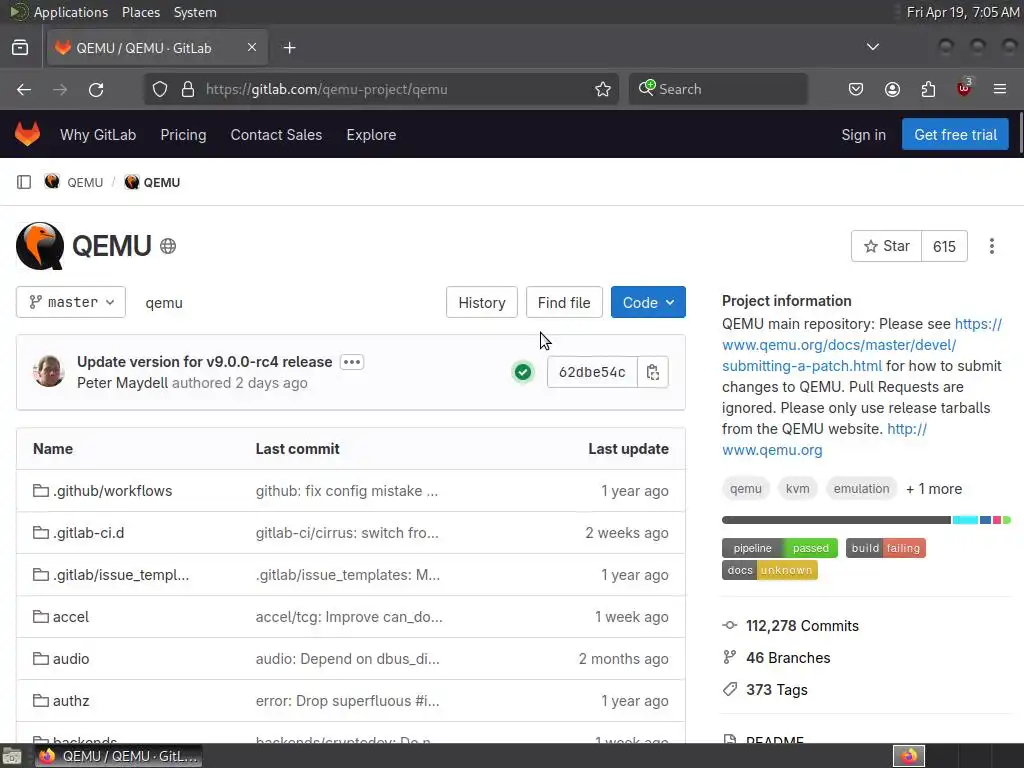Open the .gitlab-ci.d folder
1024x768 pixels.
pos(88,533)
